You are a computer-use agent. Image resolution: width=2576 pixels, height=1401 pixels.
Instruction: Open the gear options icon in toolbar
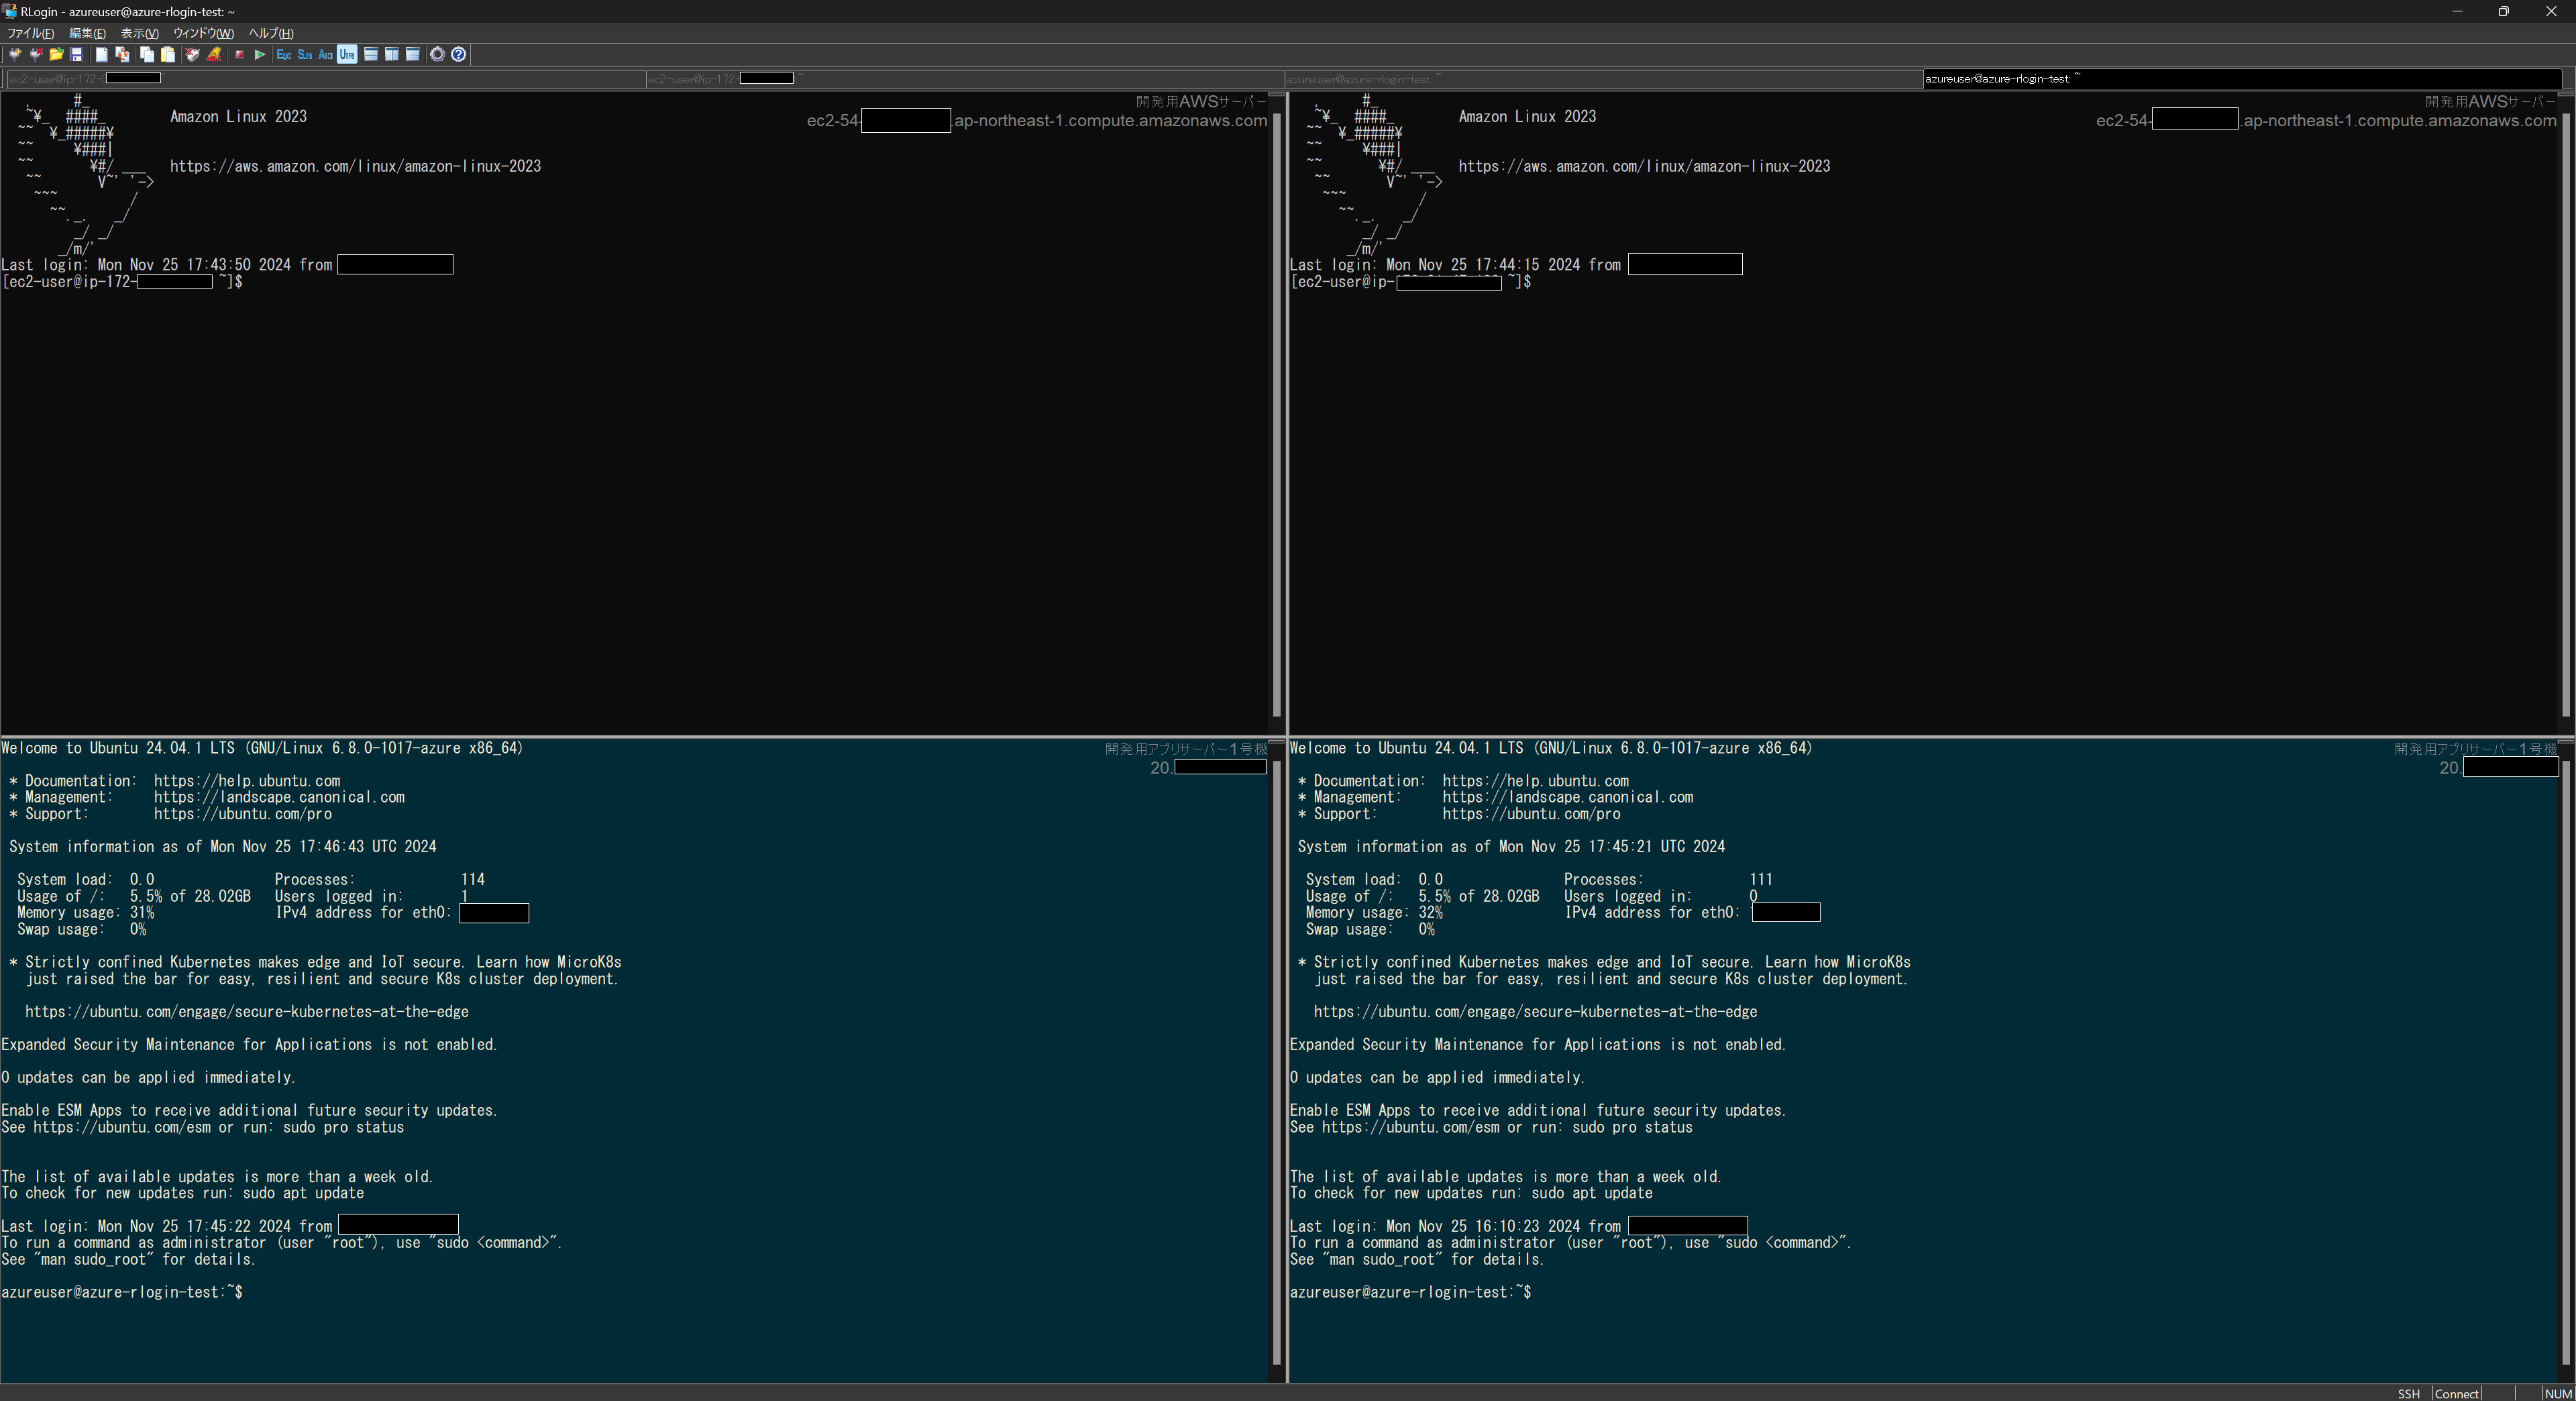pos(437,55)
